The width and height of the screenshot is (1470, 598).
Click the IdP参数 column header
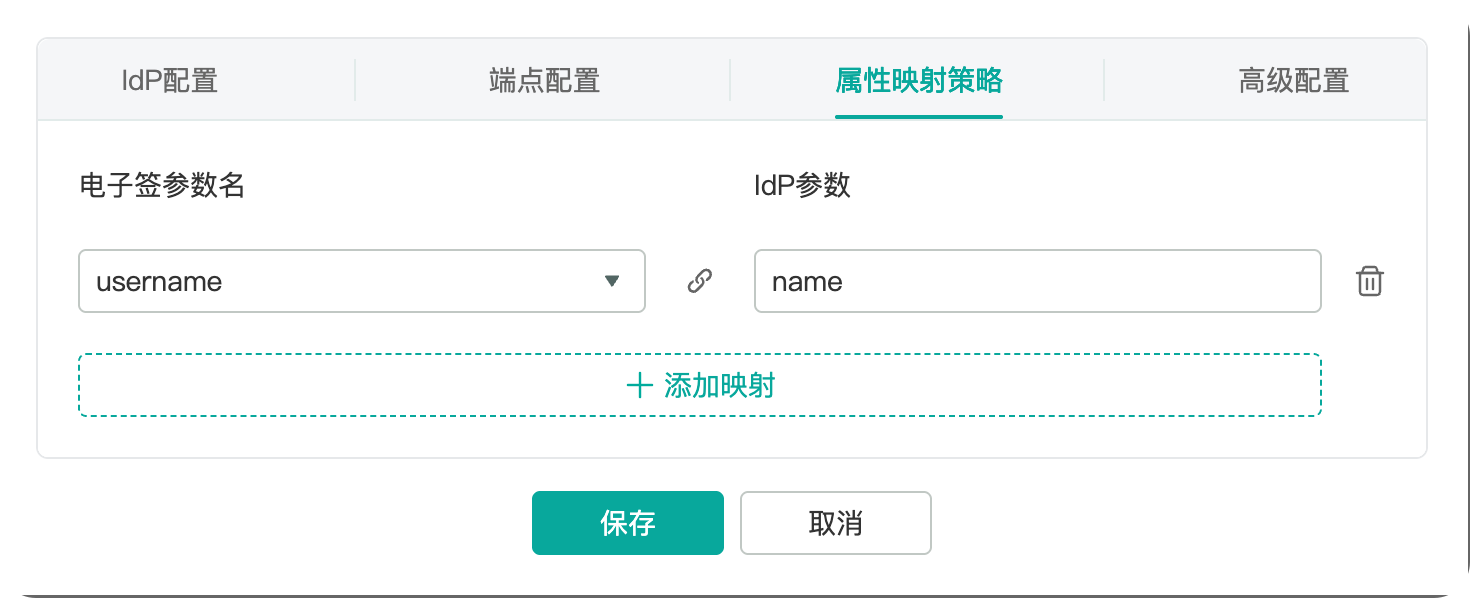802,185
